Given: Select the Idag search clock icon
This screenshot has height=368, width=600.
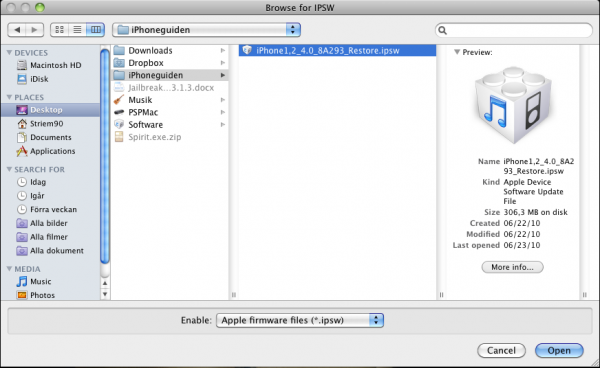Looking at the screenshot, I should 22,182.
